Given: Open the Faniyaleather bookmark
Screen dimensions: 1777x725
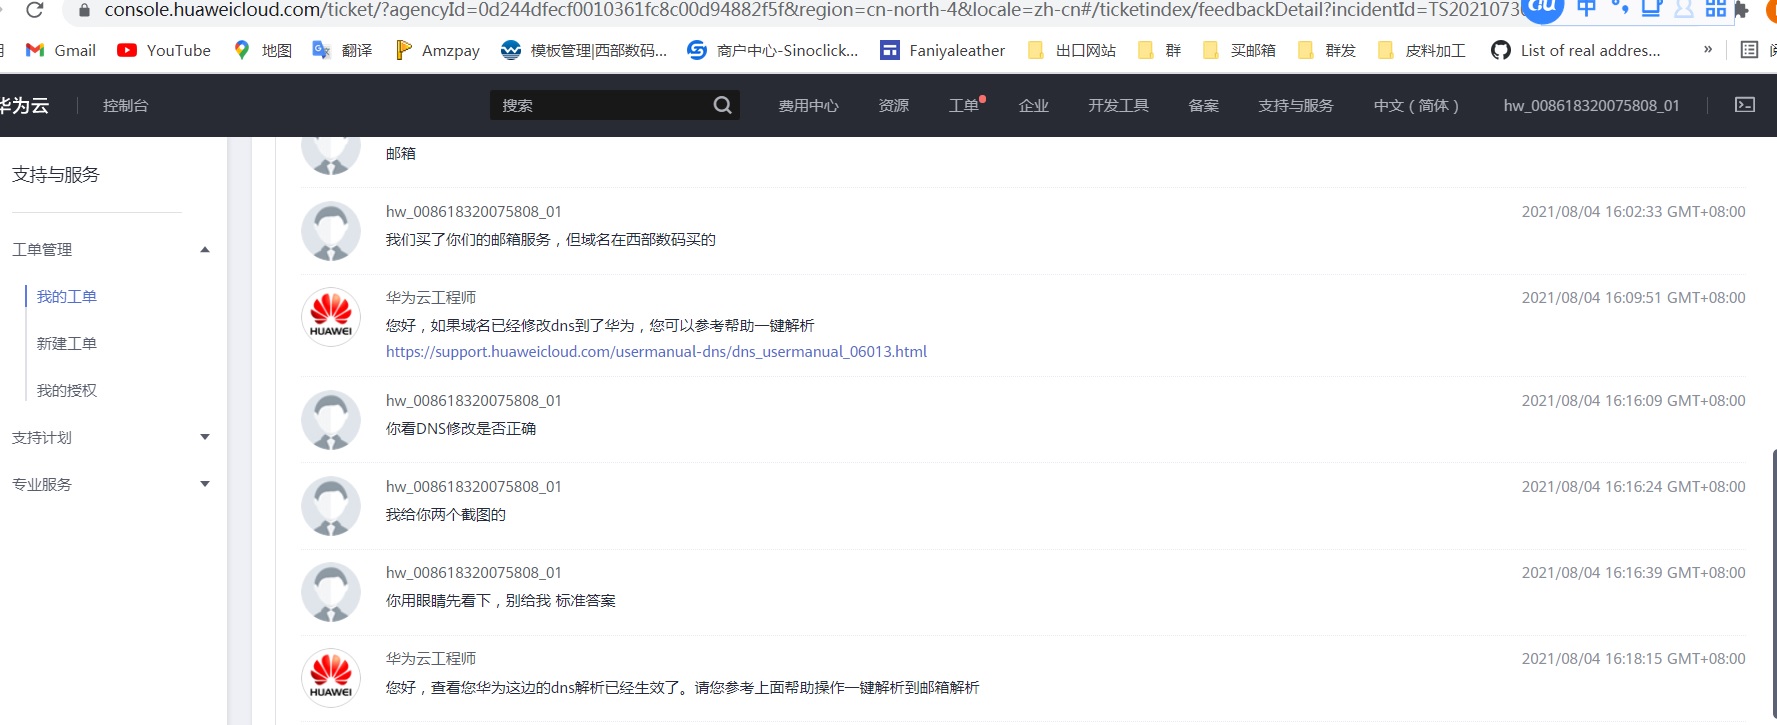Looking at the screenshot, I should (x=943, y=50).
